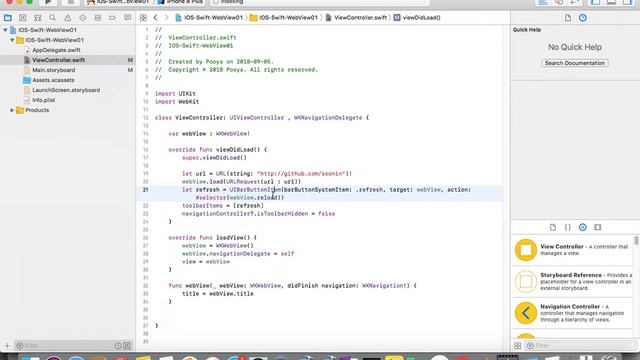Click the object library scrollbar
This screenshot has height=360, width=640.
pyautogui.click(x=636, y=241)
